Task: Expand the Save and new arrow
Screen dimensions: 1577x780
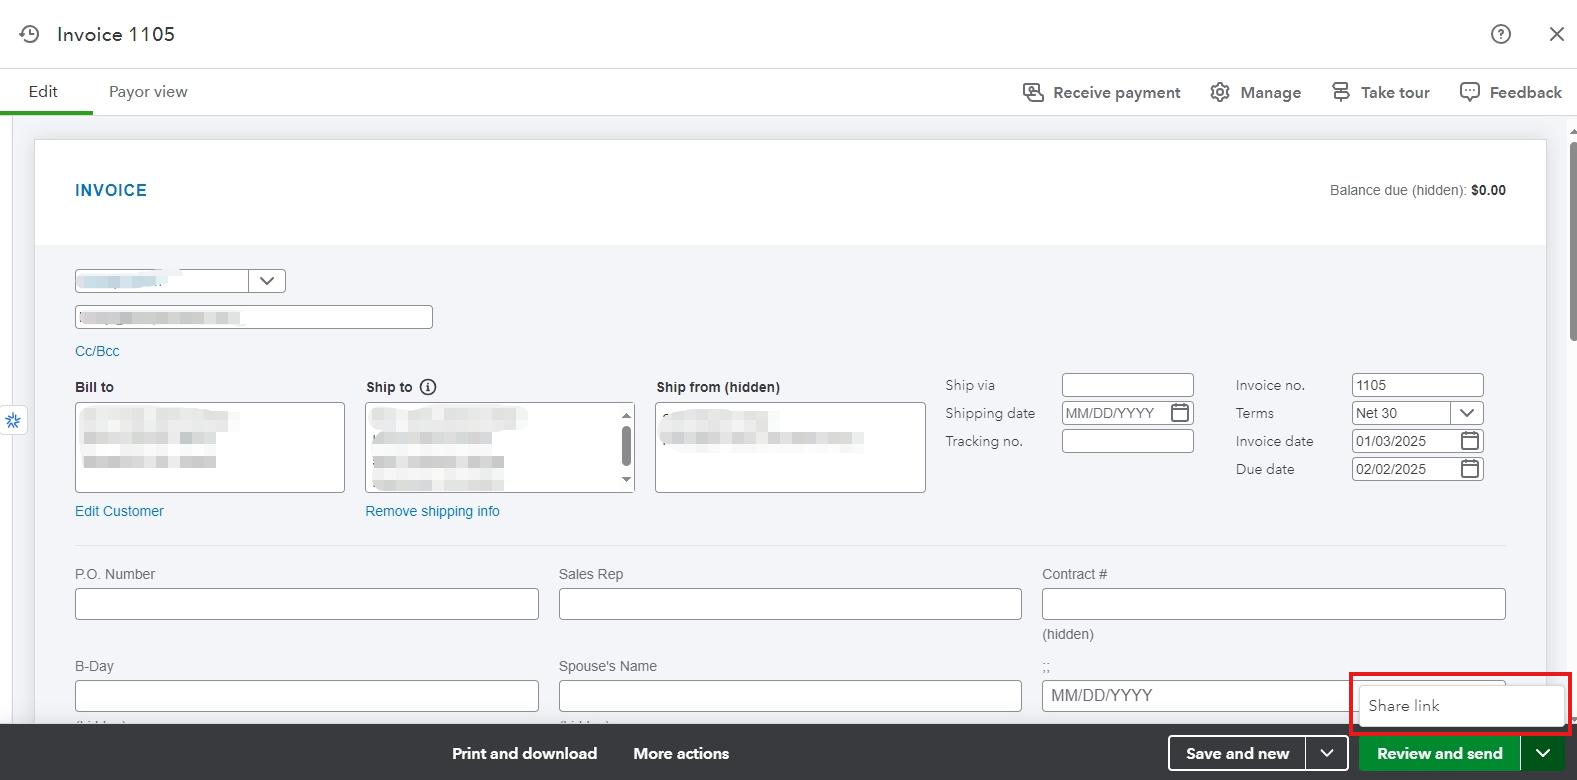Action: (1327, 753)
